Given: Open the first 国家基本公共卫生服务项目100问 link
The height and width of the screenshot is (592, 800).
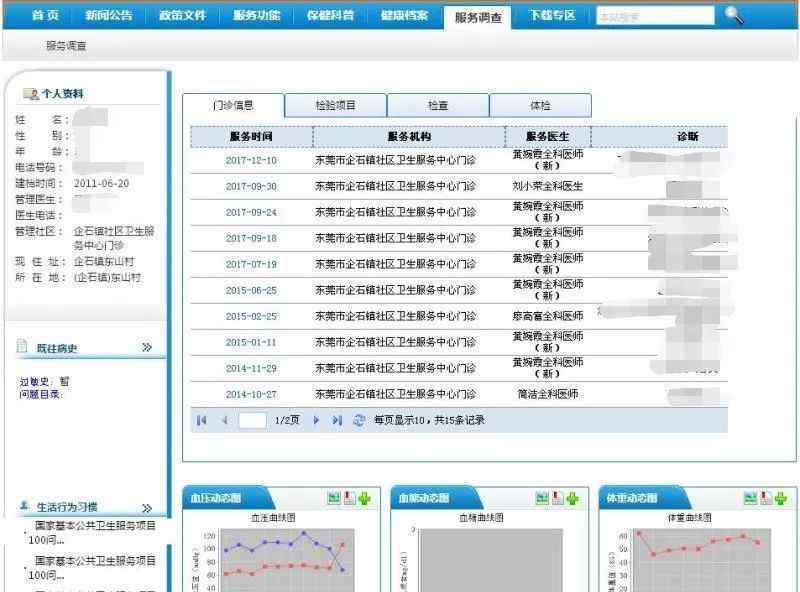Looking at the screenshot, I should pyautogui.click(x=92, y=532).
